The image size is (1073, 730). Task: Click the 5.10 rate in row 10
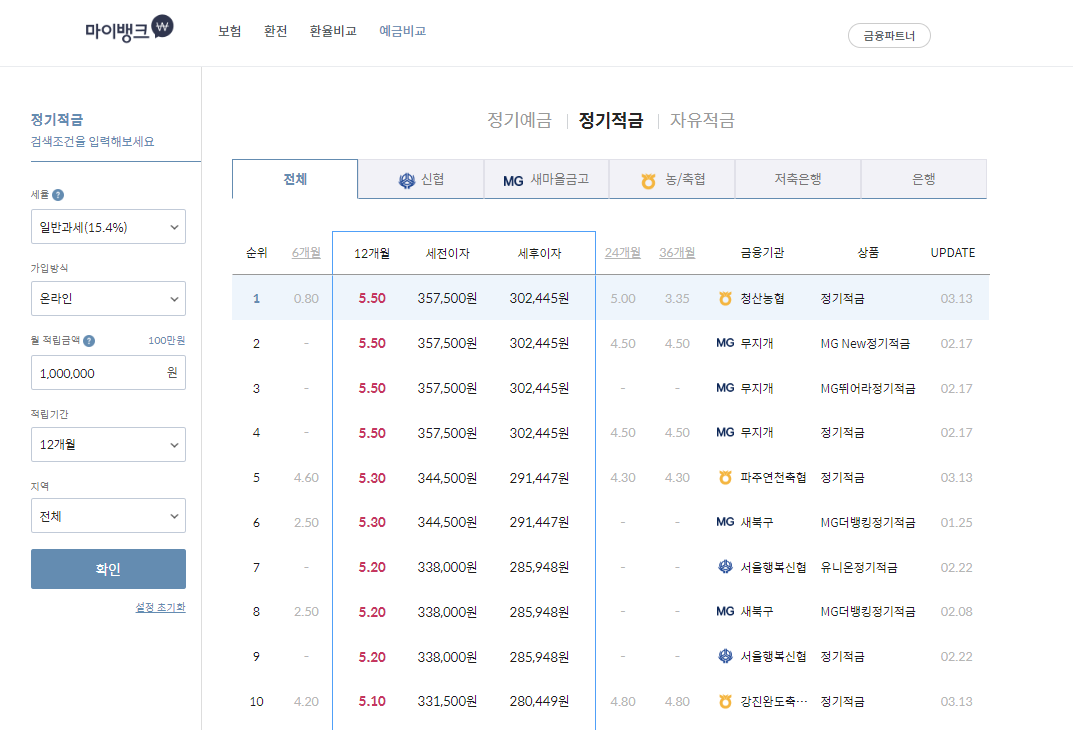point(372,701)
